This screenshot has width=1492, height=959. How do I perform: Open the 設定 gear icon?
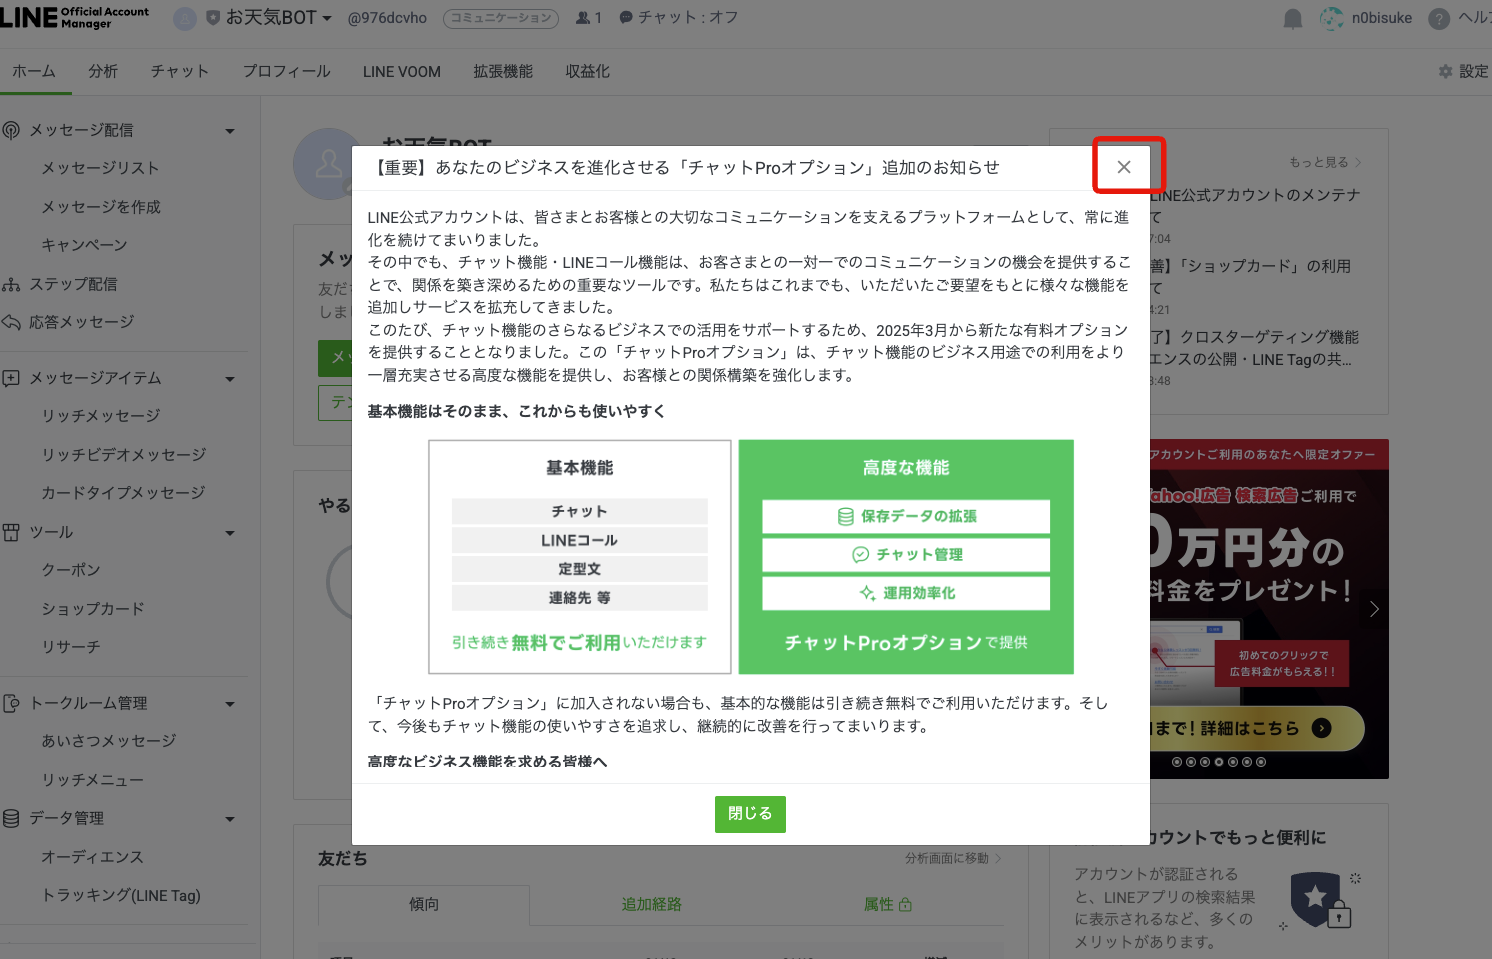(1445, 72)
